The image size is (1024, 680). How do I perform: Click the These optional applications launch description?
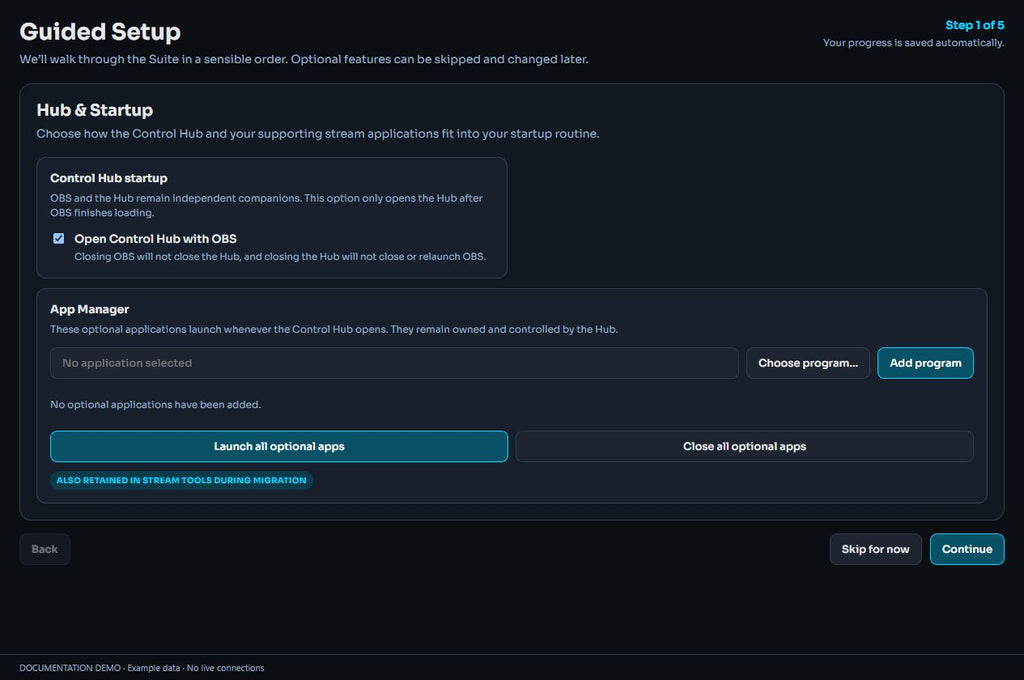click(x=334, y=329)
